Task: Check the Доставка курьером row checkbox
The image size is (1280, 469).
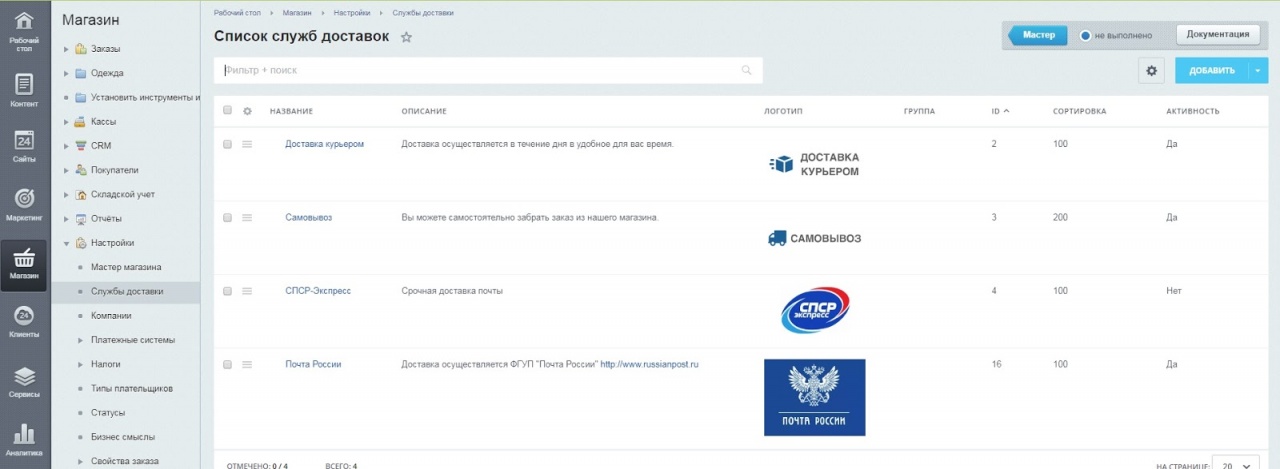Action: pos(228,144)
